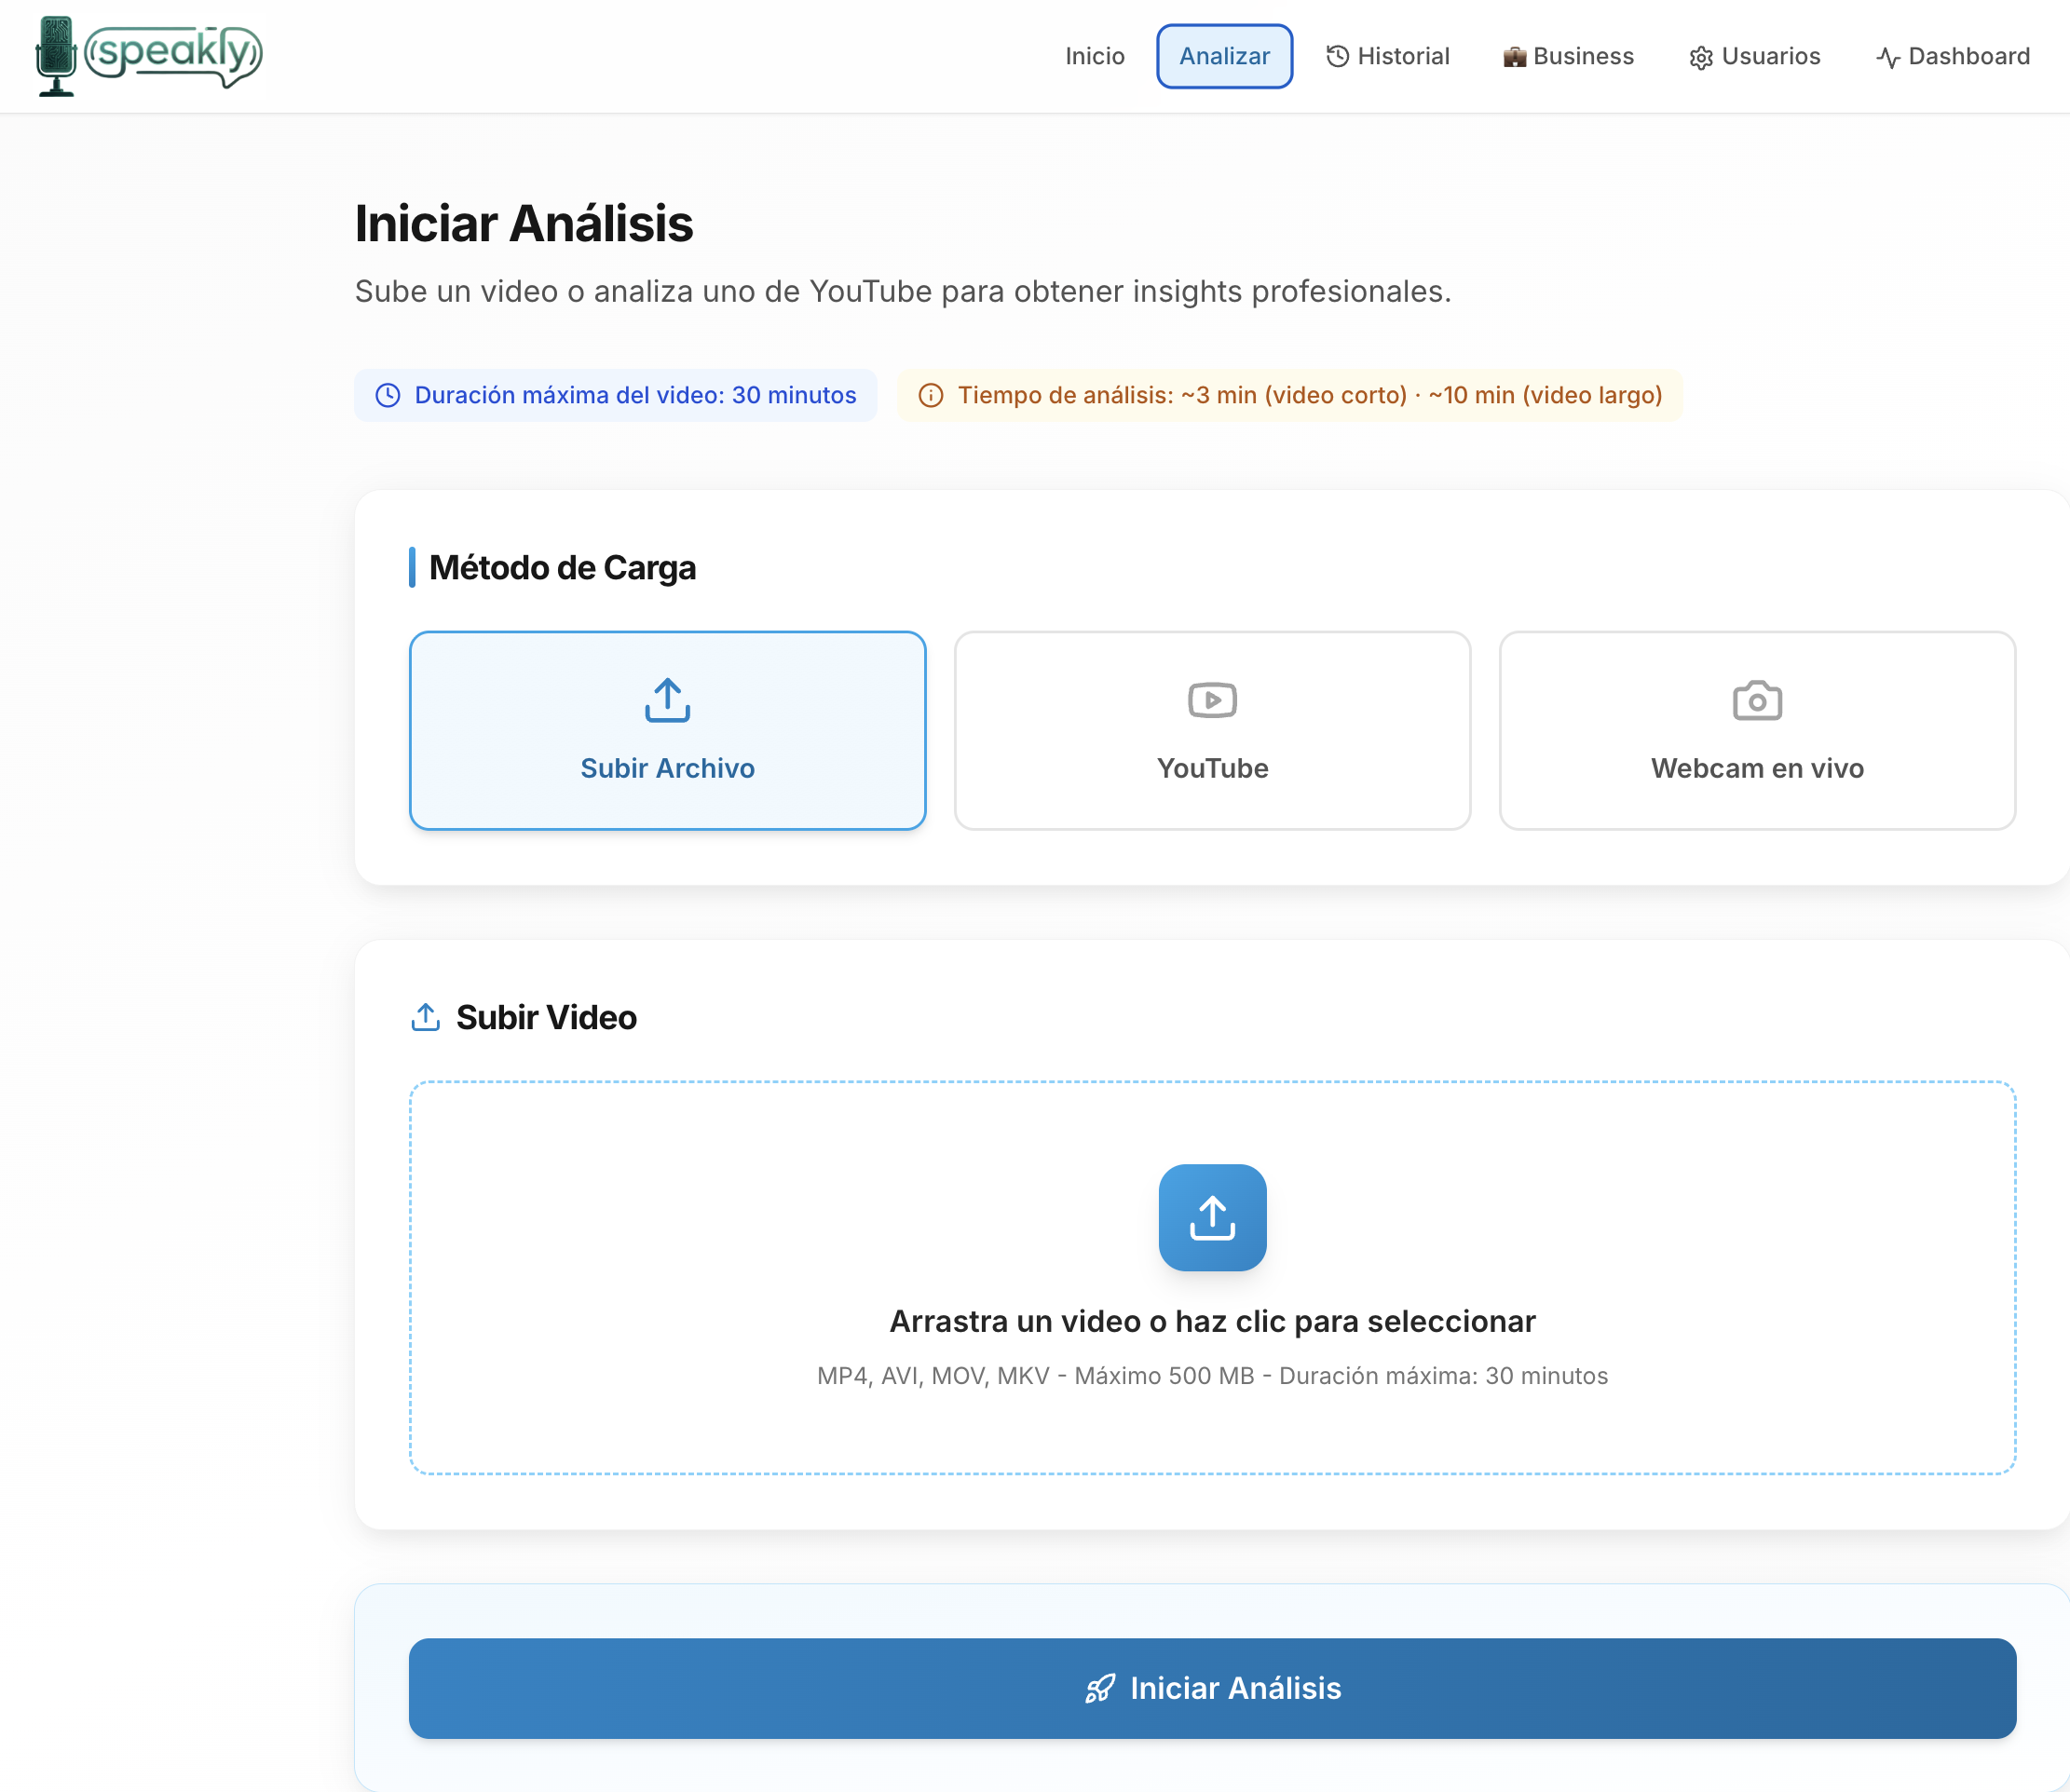Click the upload icon beside Subir Video
This screenshot has height=1792, width=2070.
click(x=425, y=1017)
